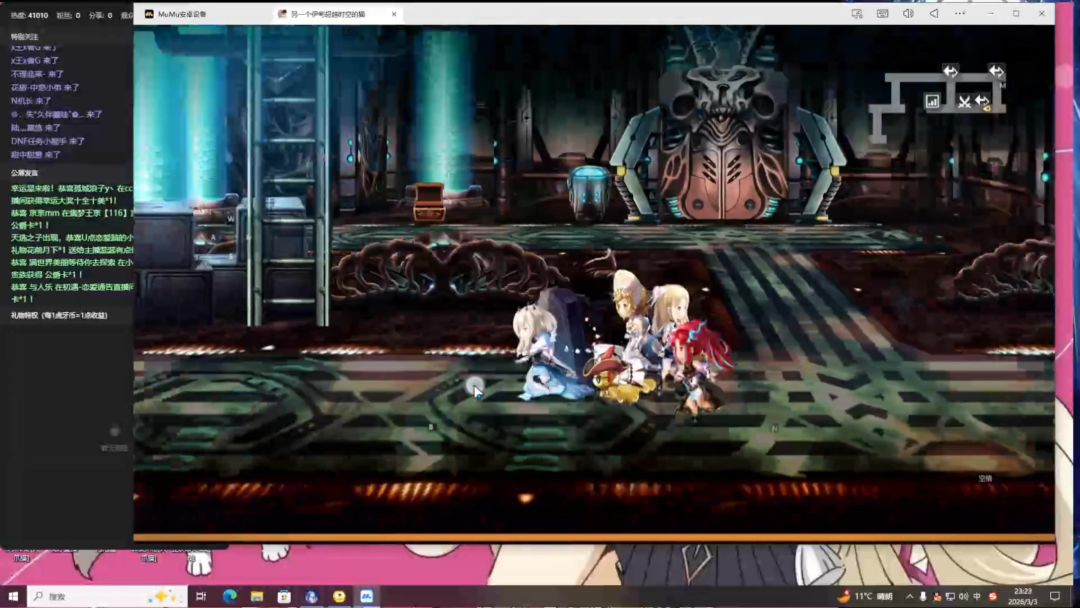Click the 'N机长 来了' chat line

coord(31,101)
